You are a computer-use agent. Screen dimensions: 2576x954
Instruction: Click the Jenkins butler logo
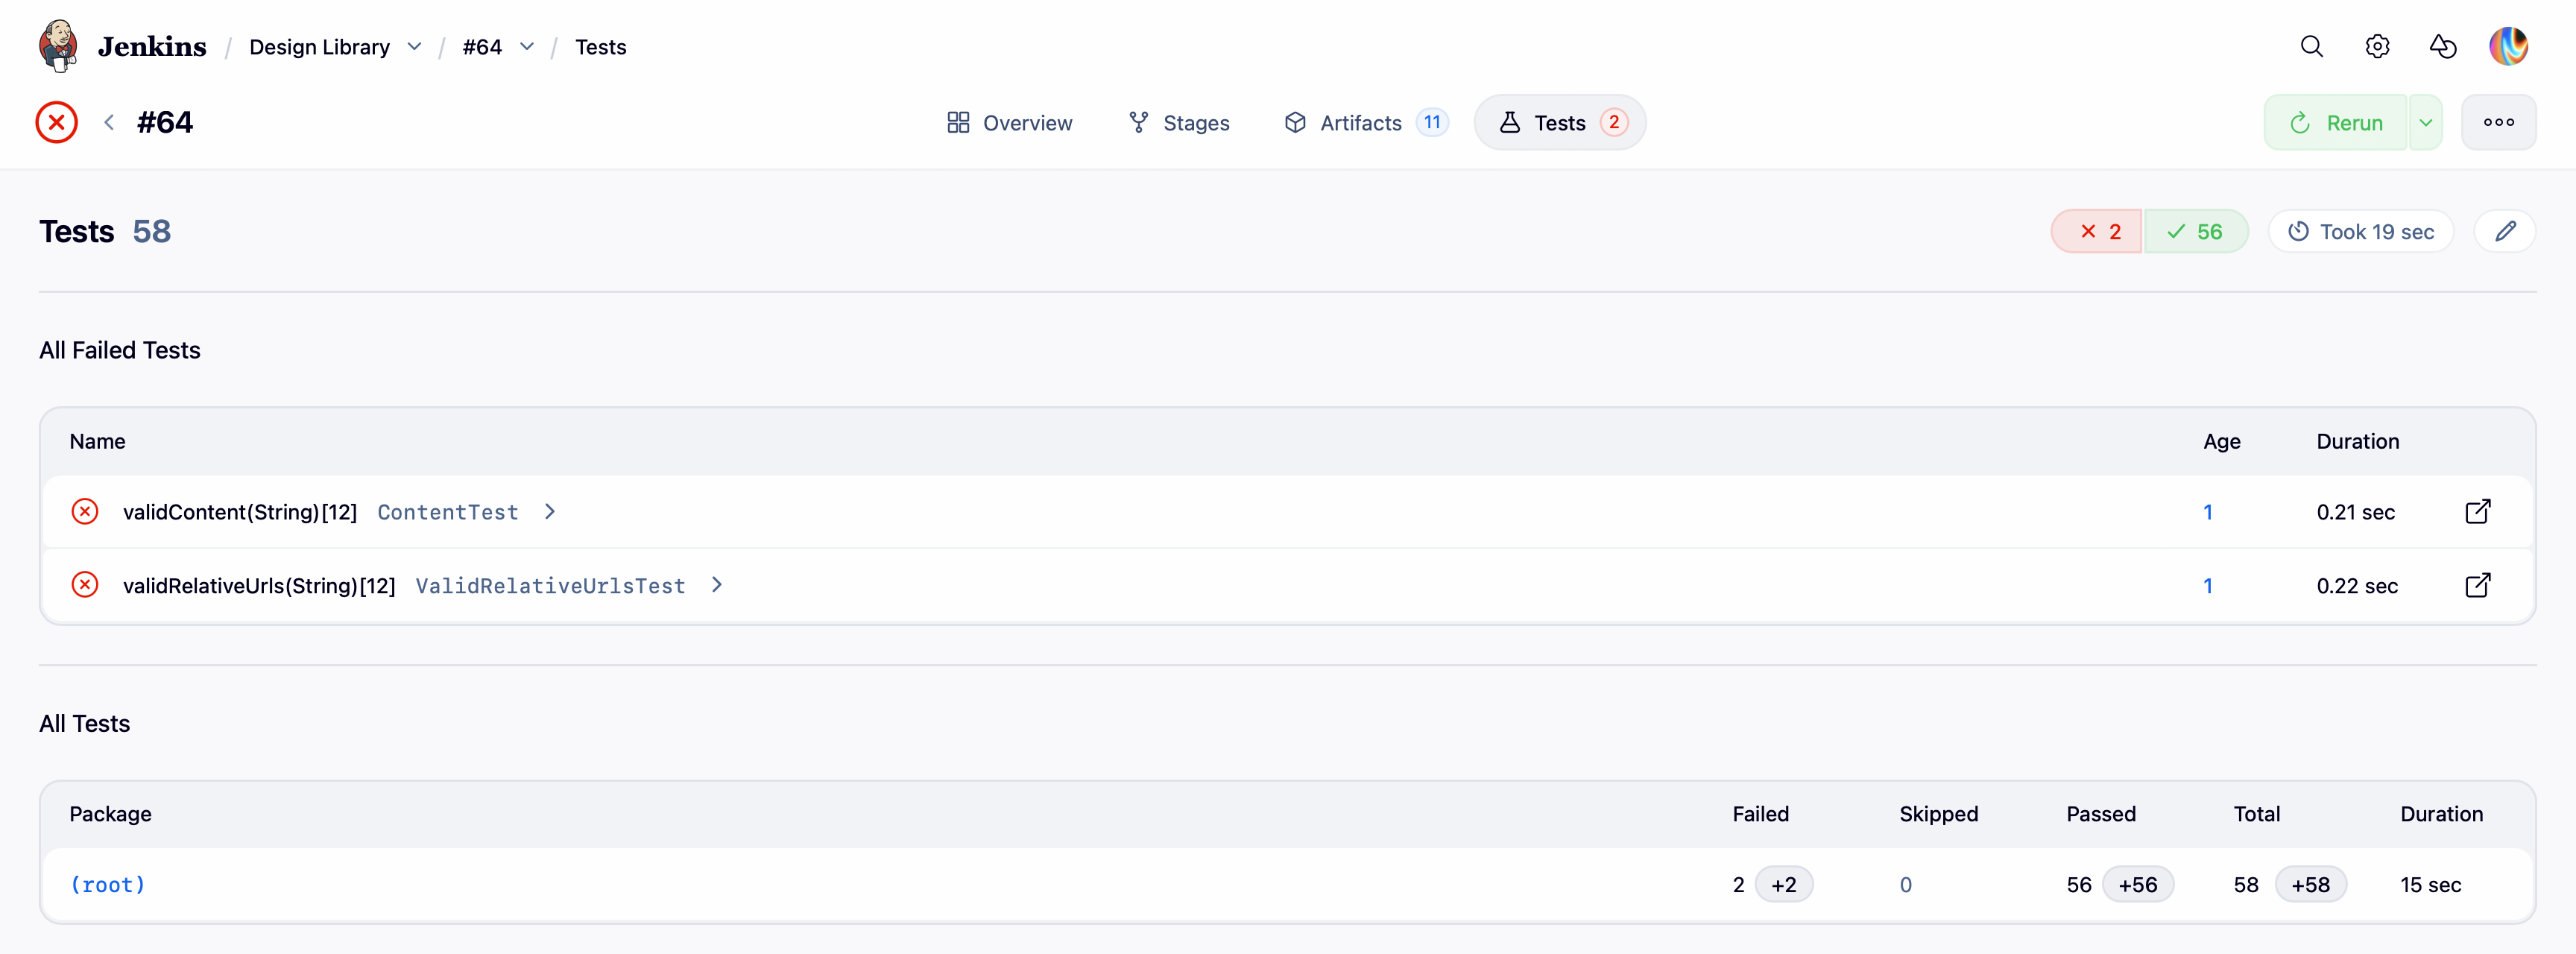pyautogui.click(x=58, y=46)
